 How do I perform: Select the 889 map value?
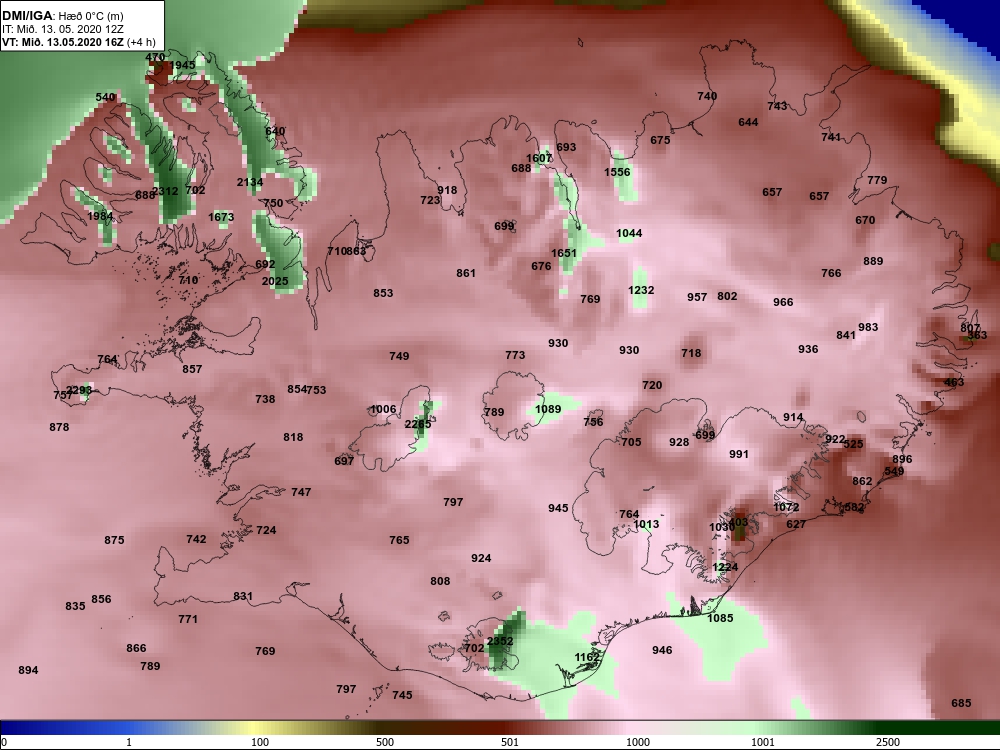point(873,261)
